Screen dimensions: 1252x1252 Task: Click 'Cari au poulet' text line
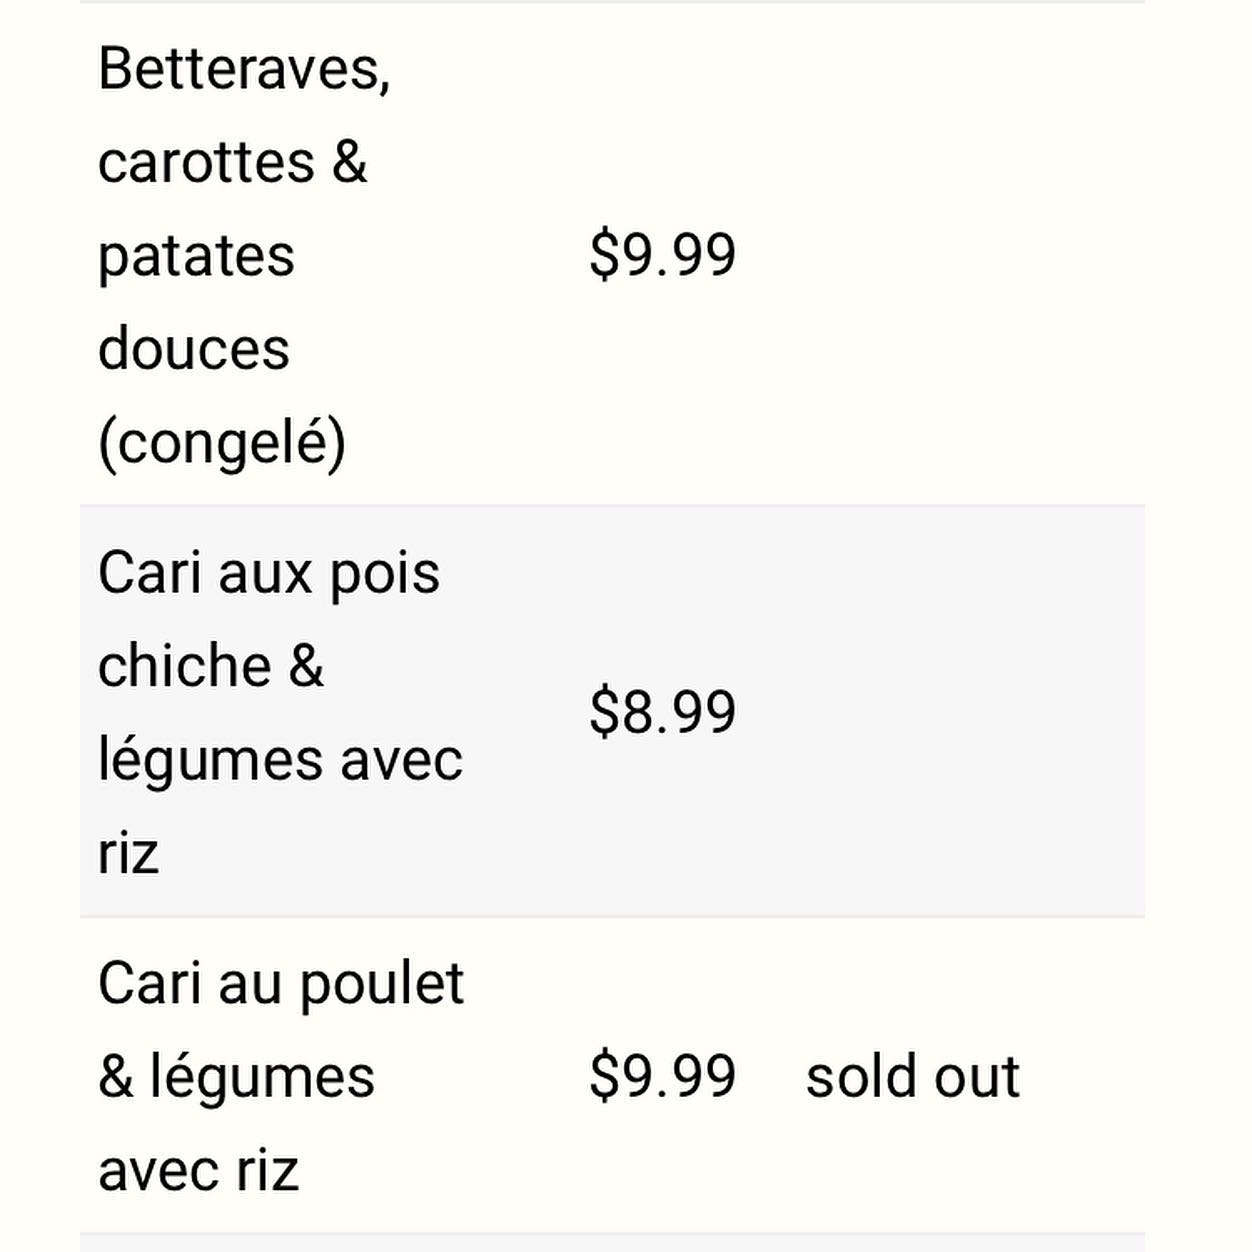click(x=281, y=984)
